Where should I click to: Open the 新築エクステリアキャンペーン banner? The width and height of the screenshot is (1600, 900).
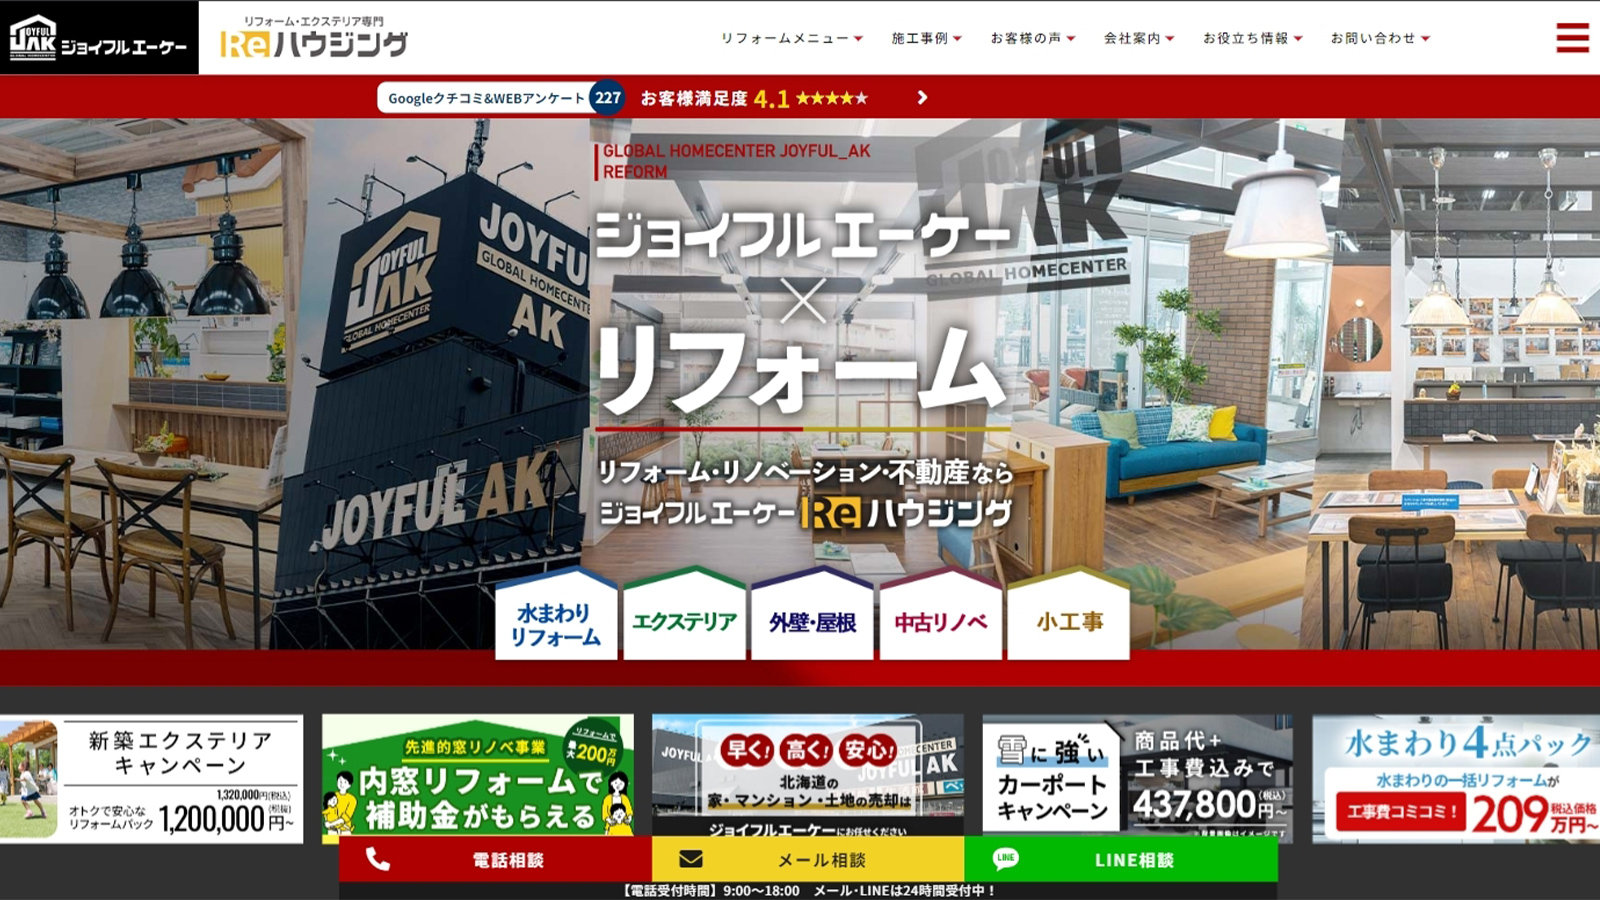point(151,779)
